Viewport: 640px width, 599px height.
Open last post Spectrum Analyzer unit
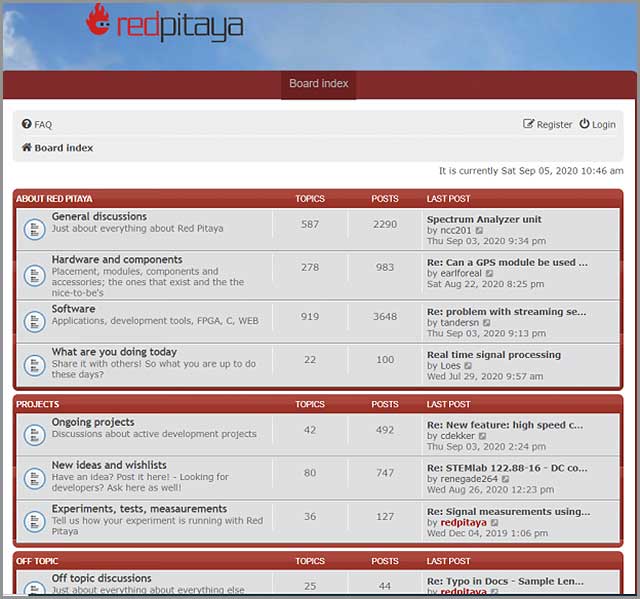[484, 220]
